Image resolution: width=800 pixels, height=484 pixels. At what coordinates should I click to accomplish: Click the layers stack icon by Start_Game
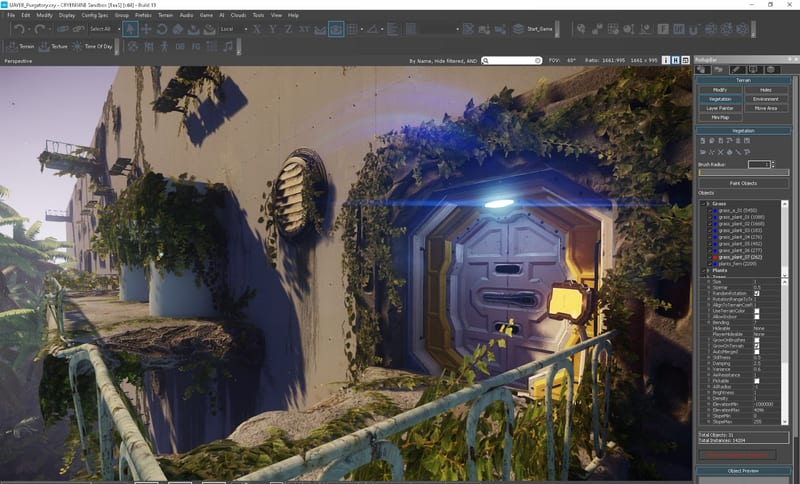[x=518, y=29]
